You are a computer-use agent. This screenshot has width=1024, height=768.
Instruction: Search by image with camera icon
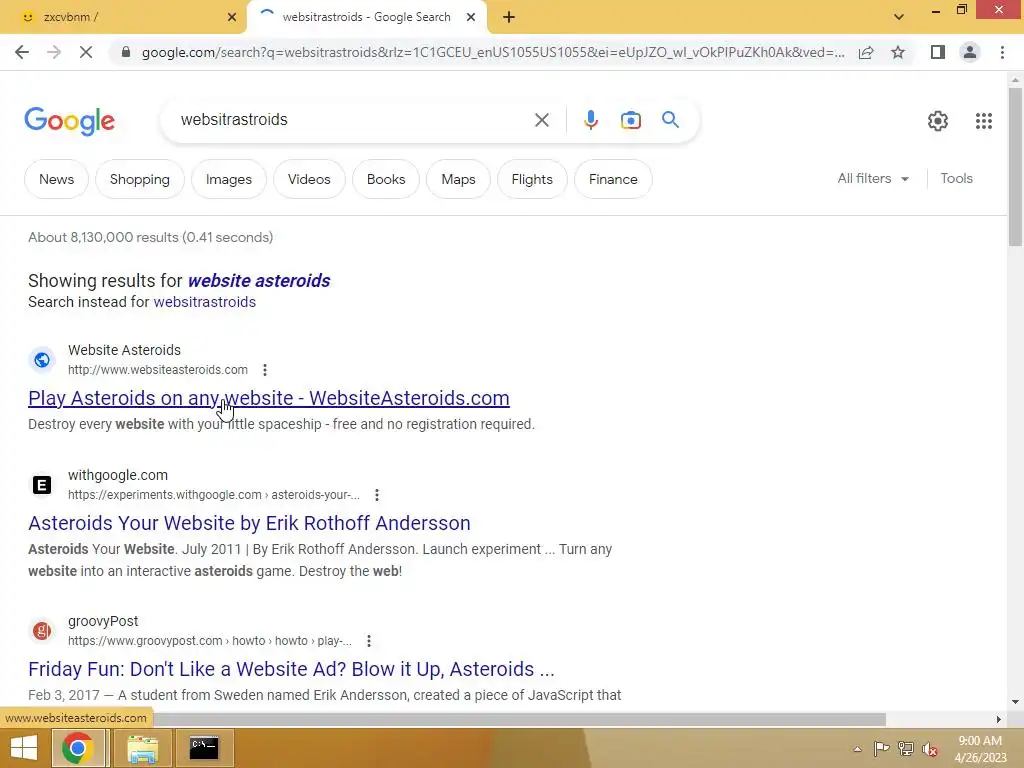(x=630, y=120)
